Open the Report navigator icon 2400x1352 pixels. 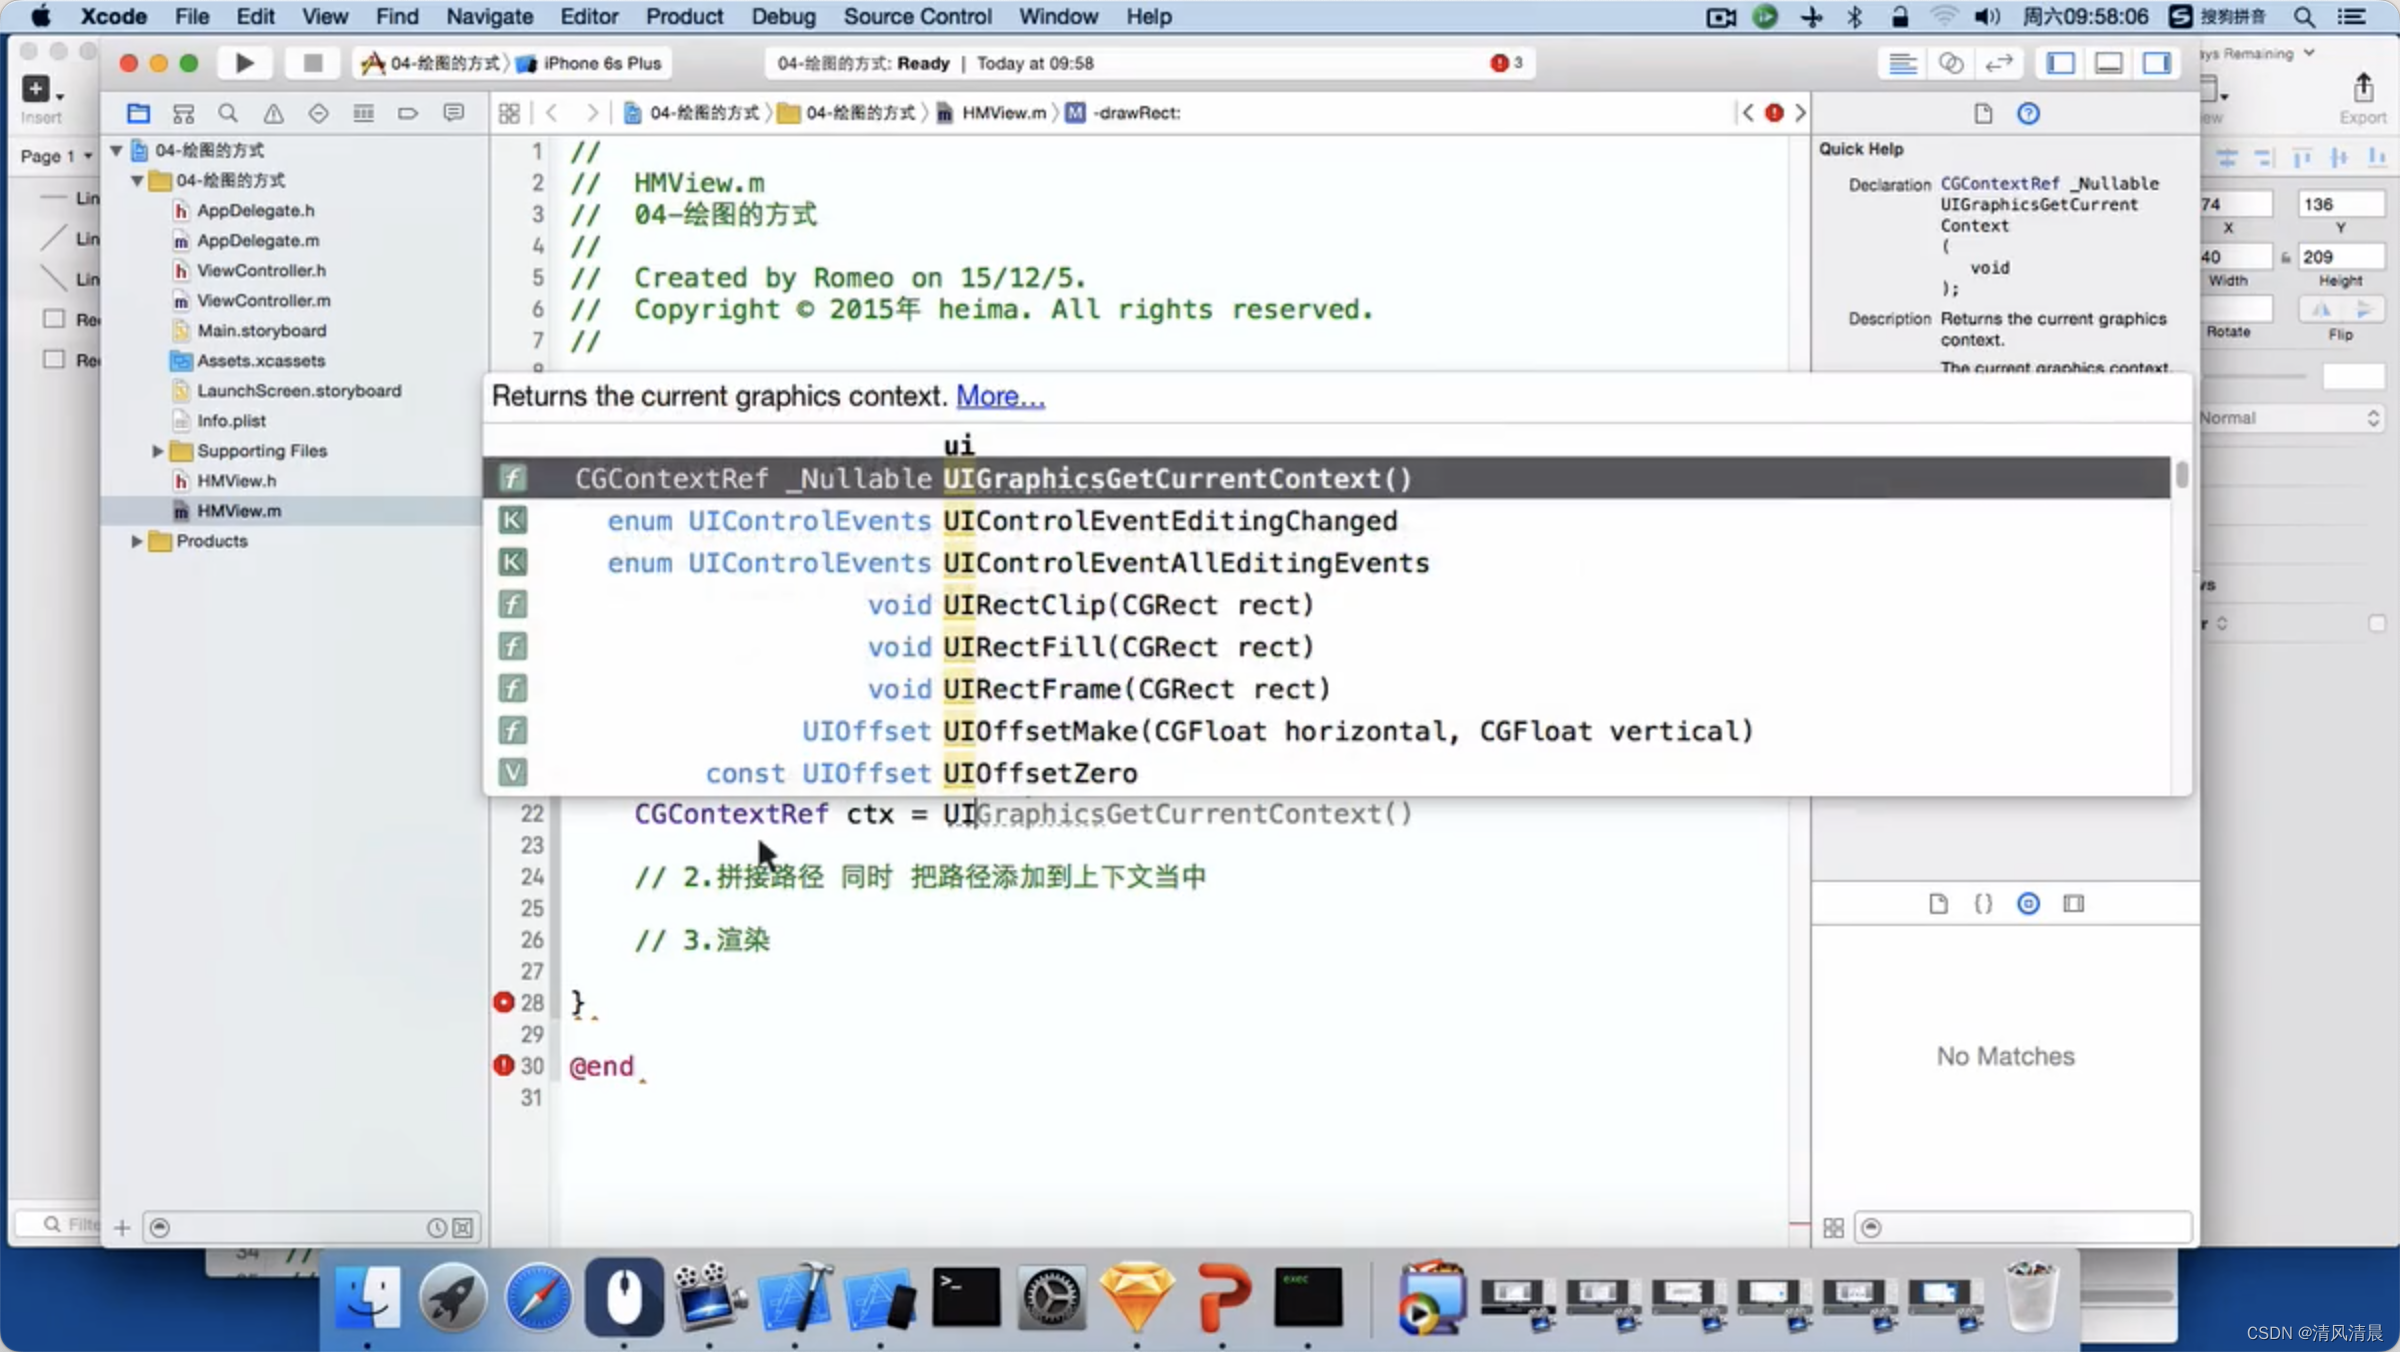[x=453, y=113]
